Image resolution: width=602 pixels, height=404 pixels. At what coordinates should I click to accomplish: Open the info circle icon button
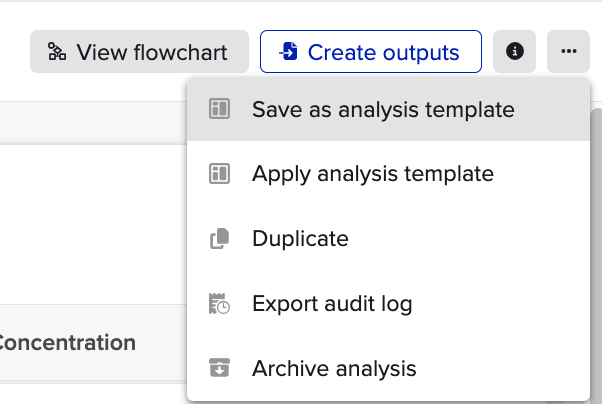click(x=514, y=51)
